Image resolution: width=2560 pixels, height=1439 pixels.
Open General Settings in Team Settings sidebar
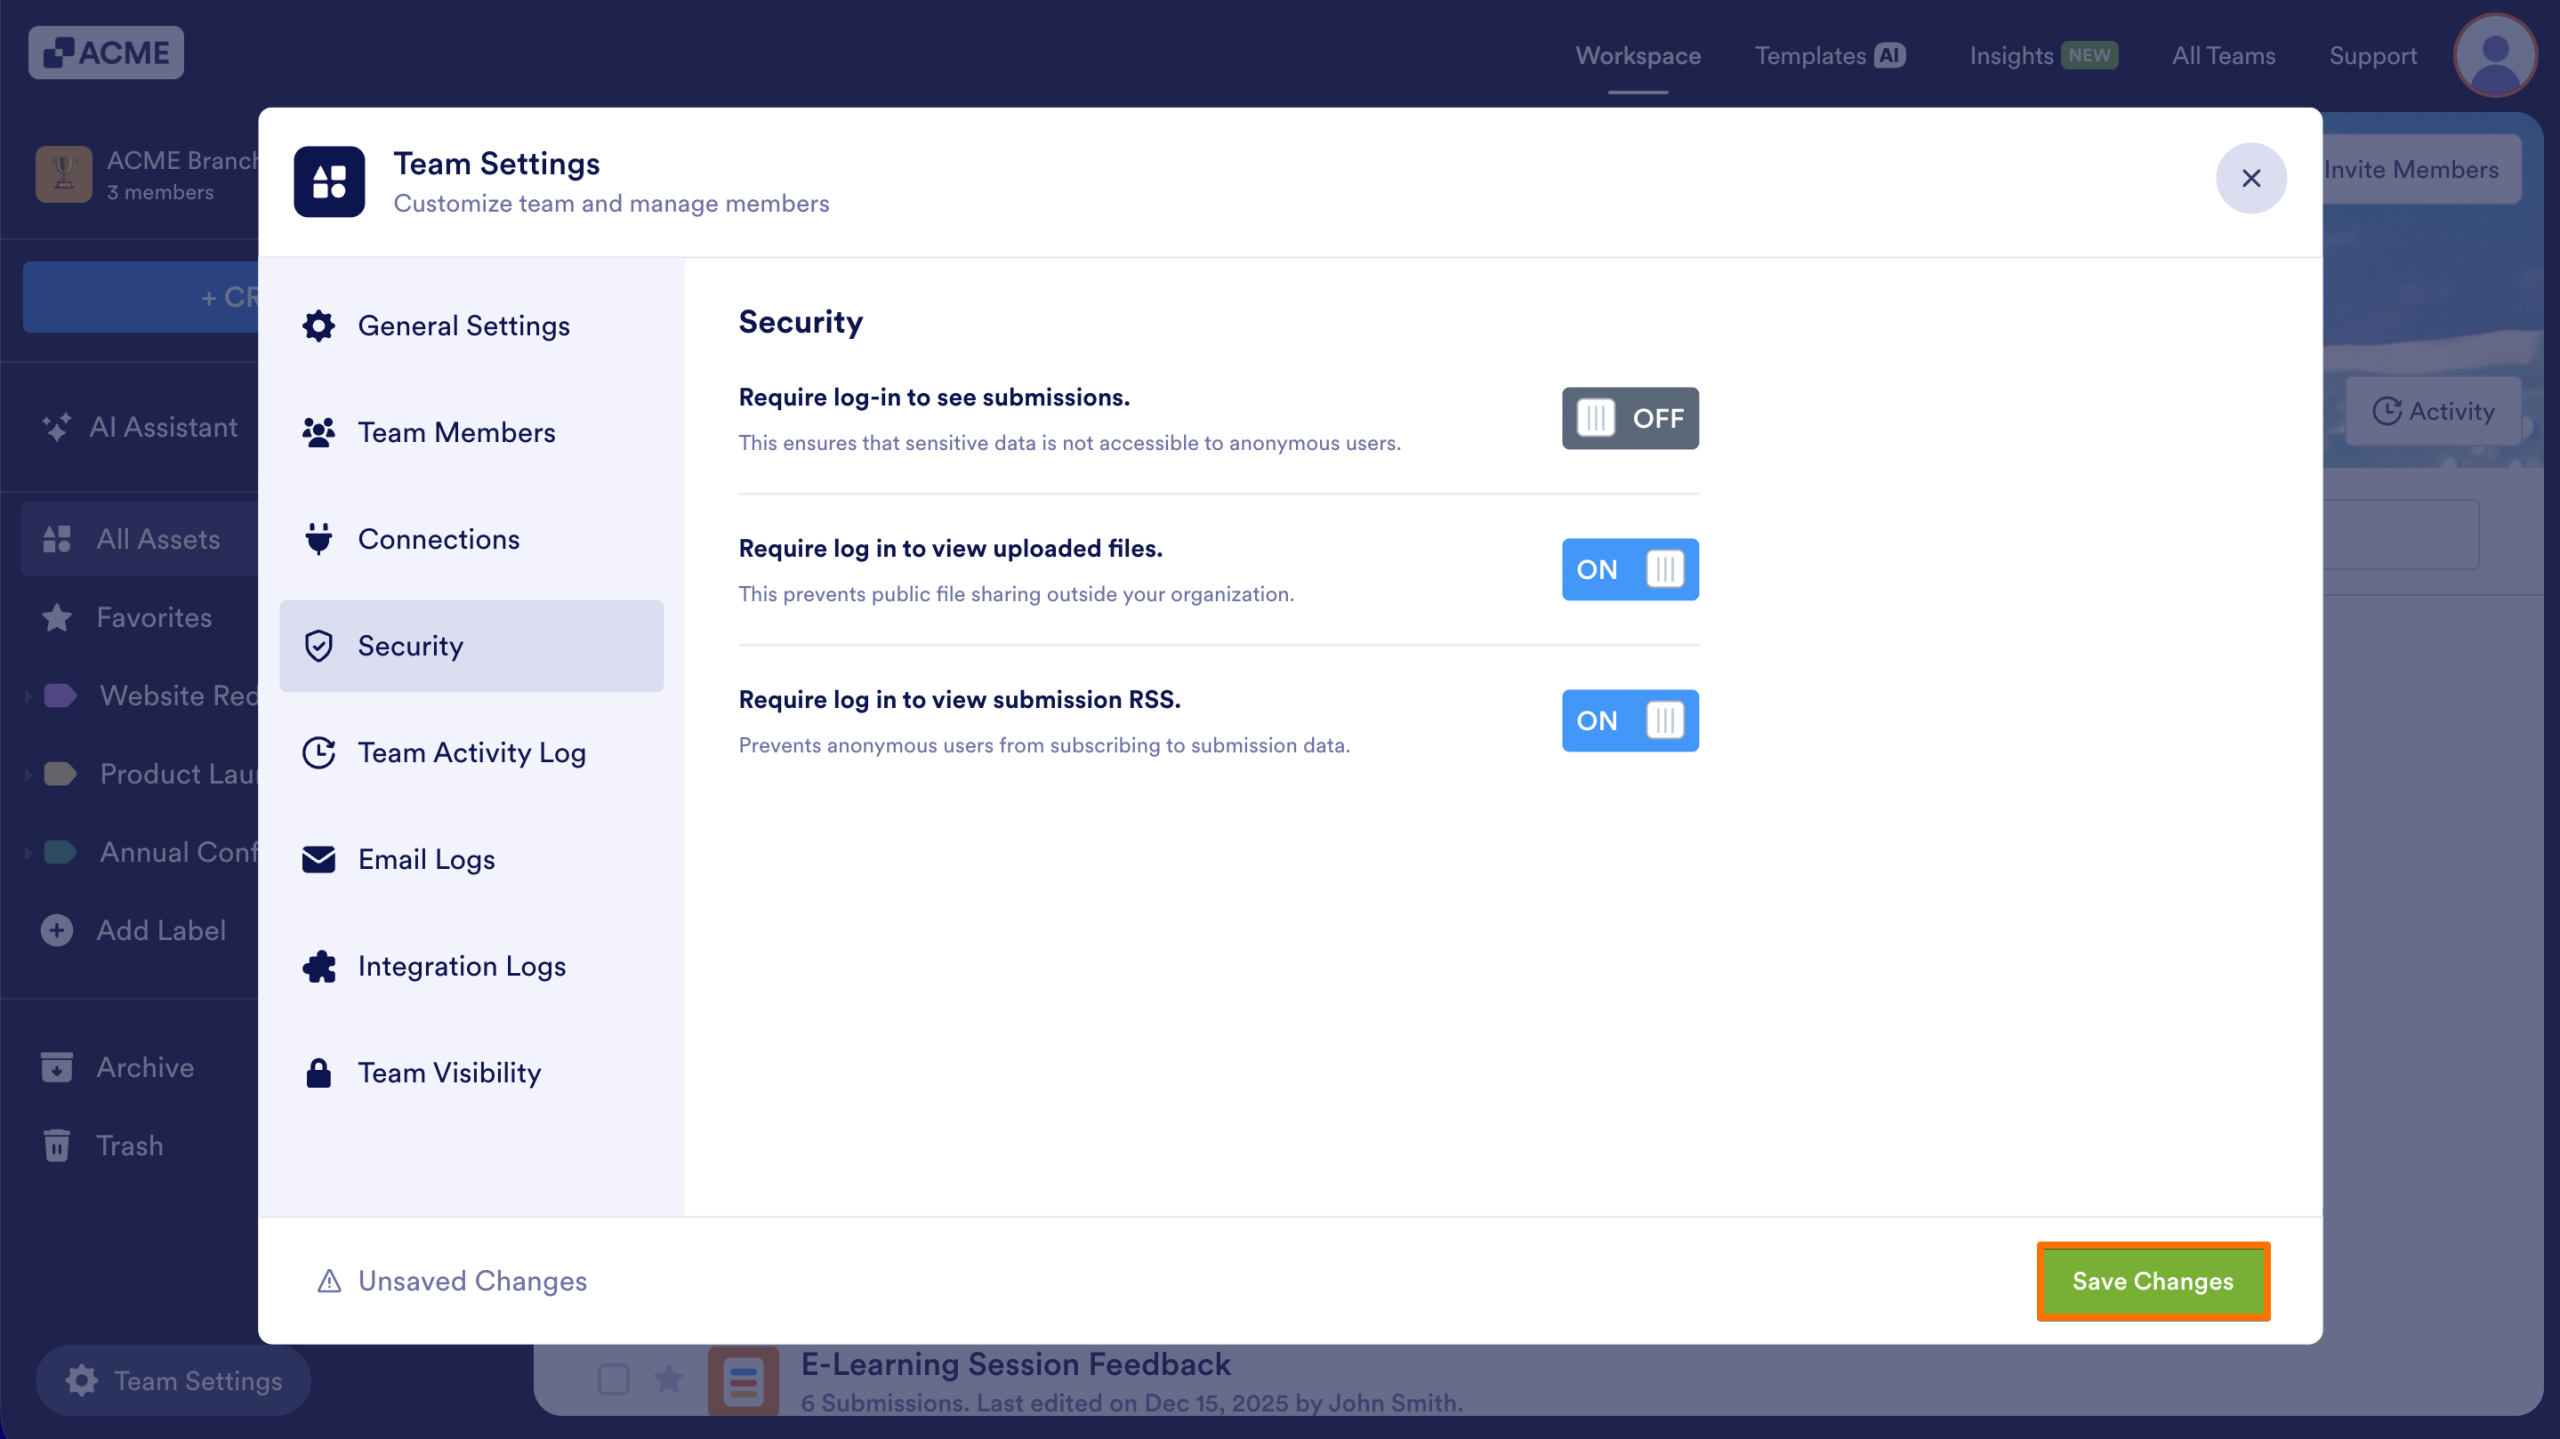point(318,325)
